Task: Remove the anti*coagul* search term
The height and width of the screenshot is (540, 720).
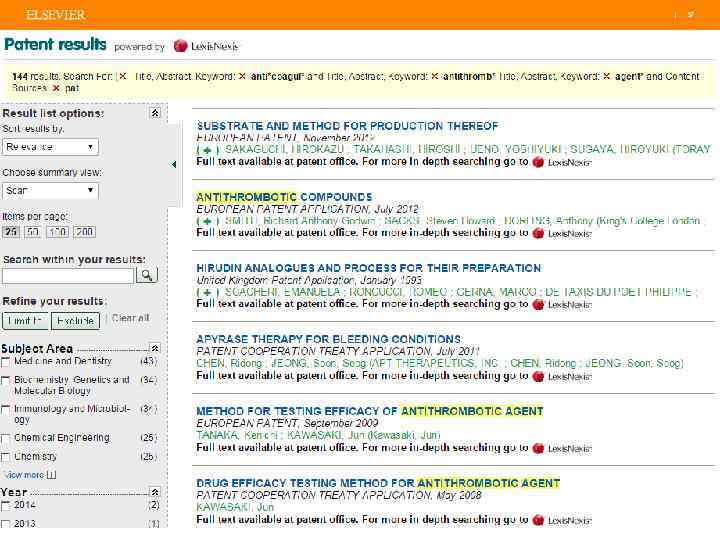Action: click(x=242, y=76)
